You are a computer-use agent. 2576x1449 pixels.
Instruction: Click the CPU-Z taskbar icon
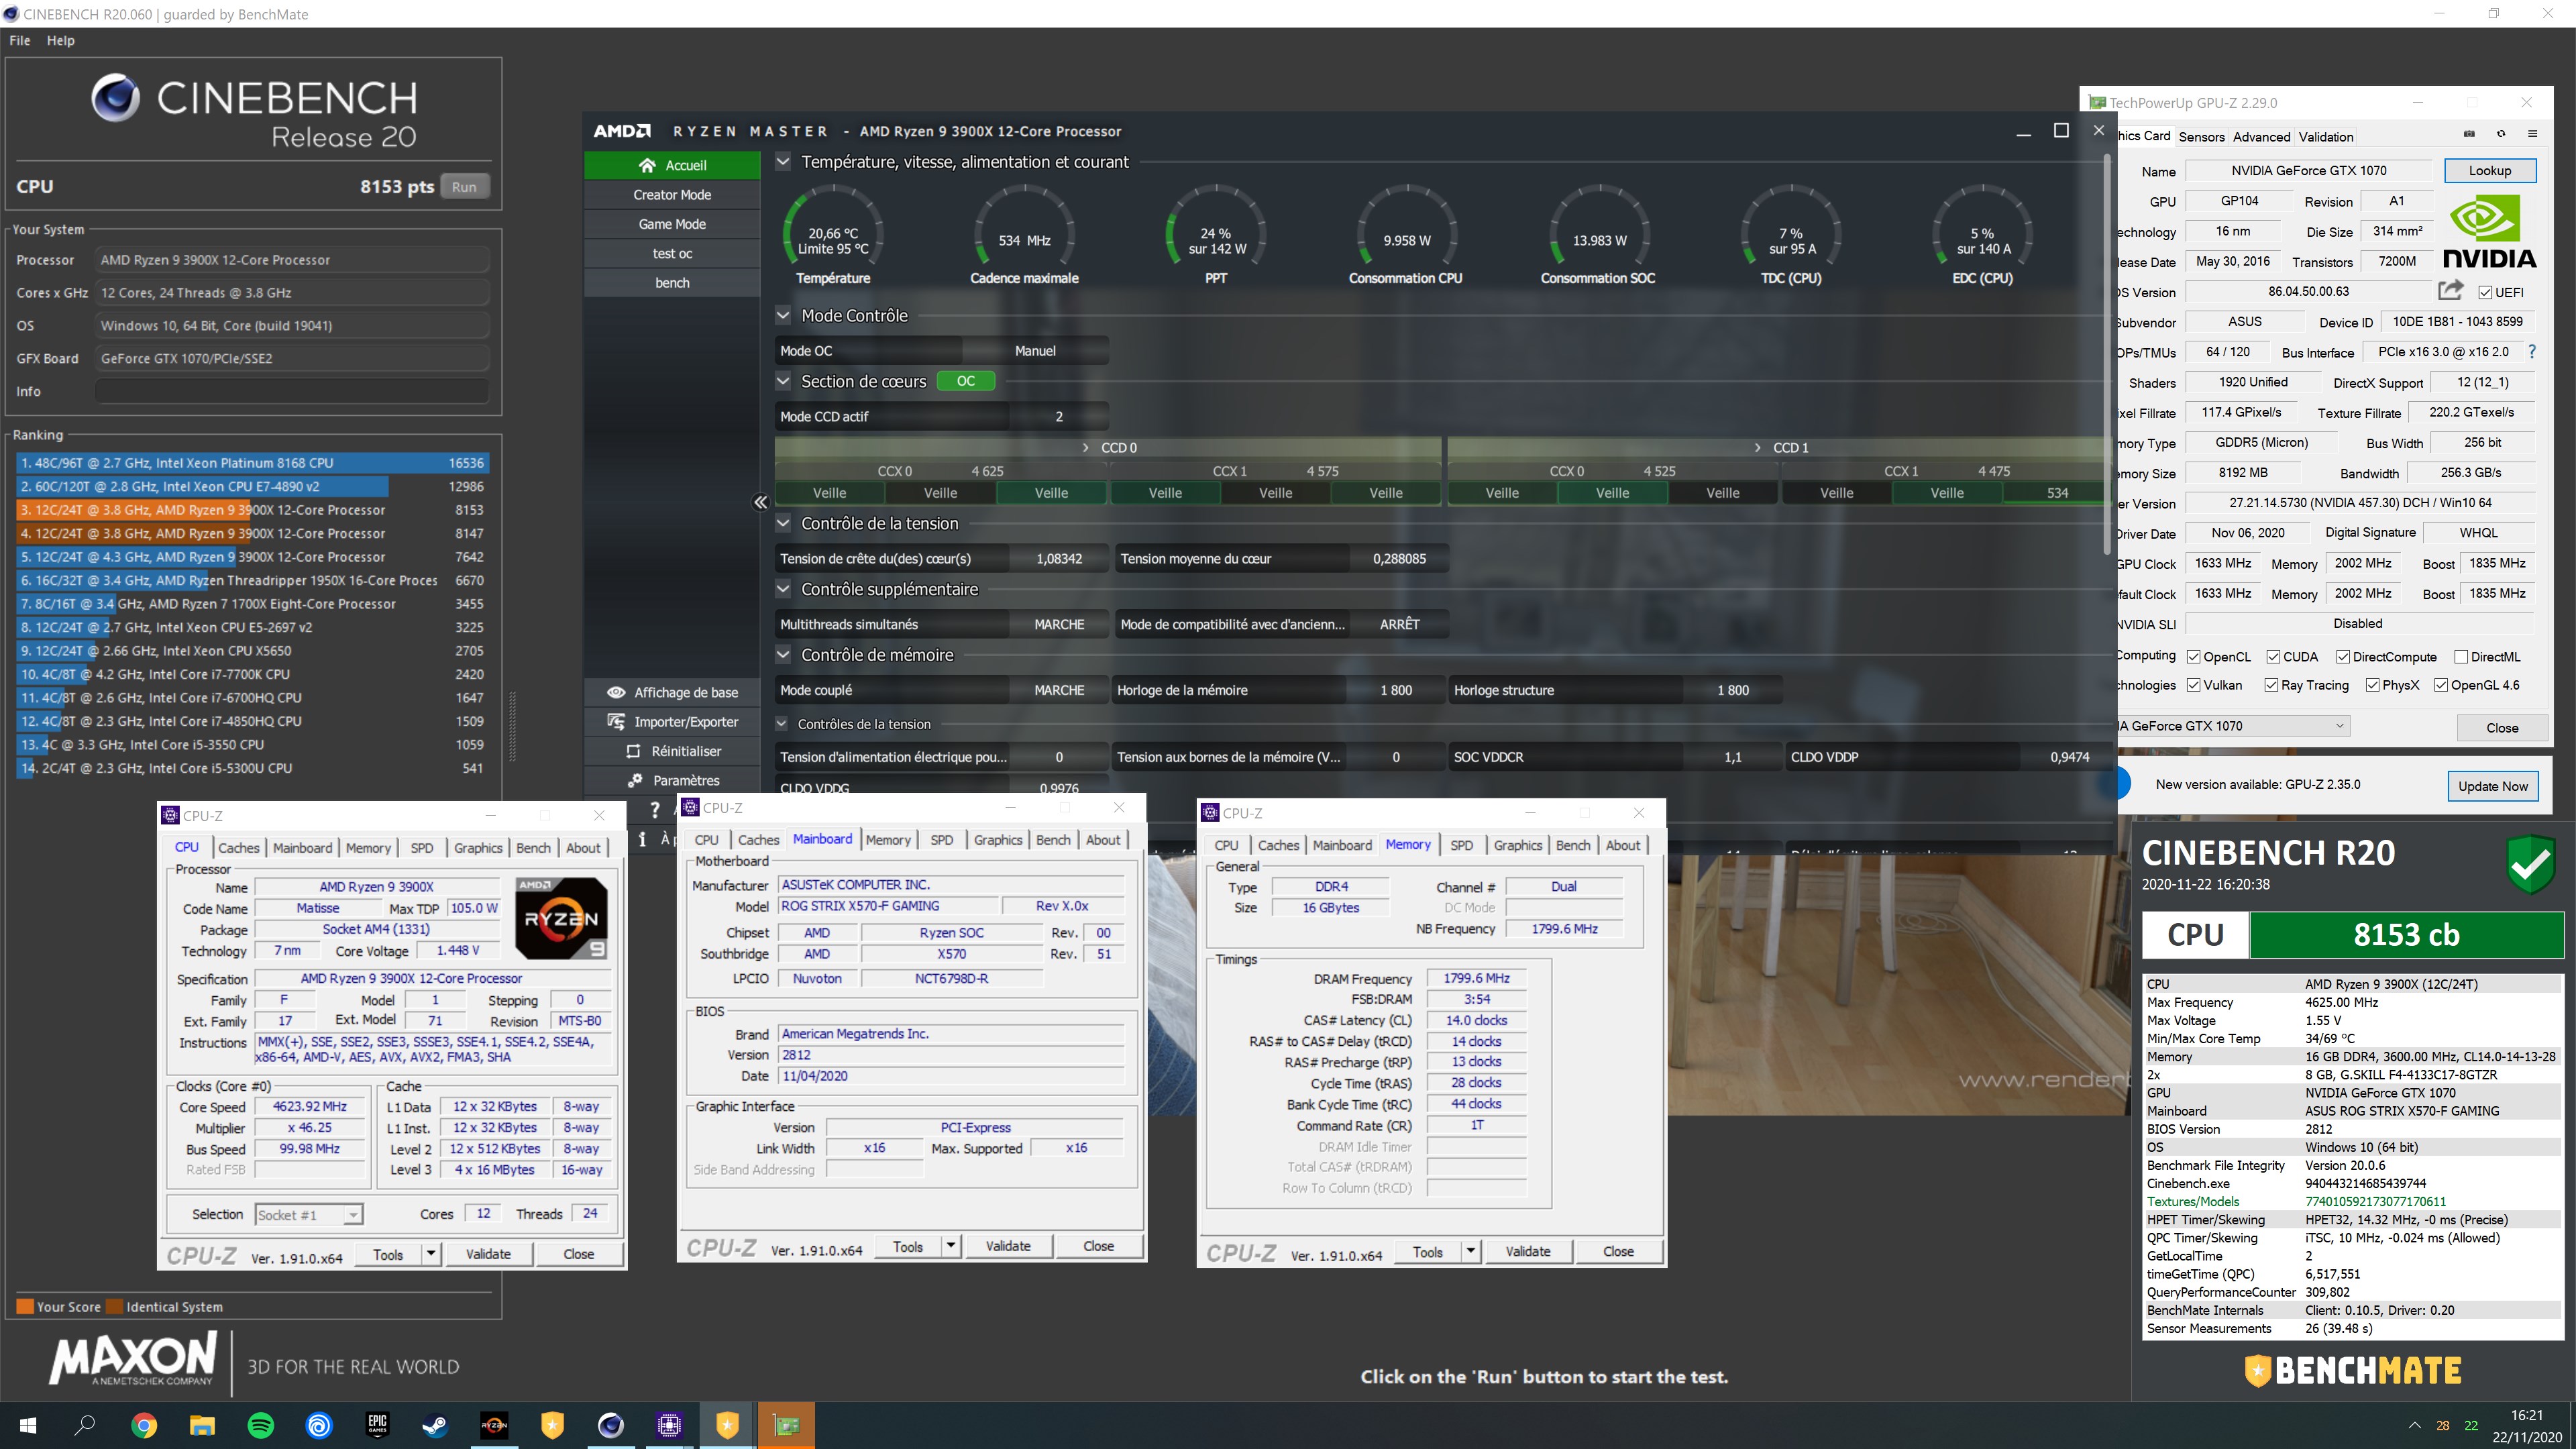click(x=669, y=1425)
